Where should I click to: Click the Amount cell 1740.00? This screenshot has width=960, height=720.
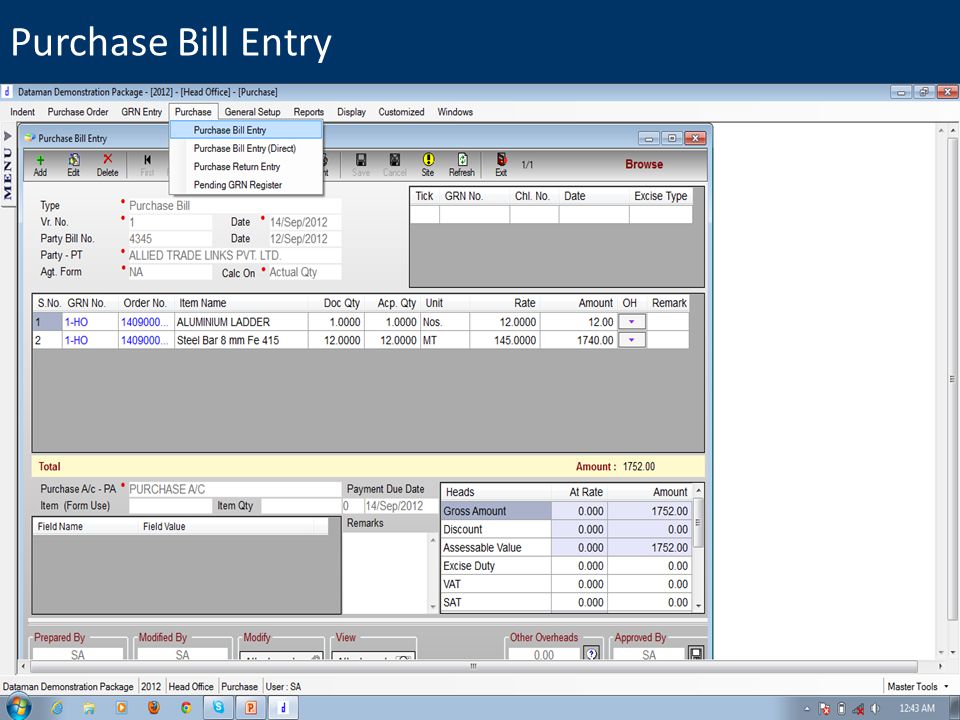pyautogui.click(x=577, y=340)
